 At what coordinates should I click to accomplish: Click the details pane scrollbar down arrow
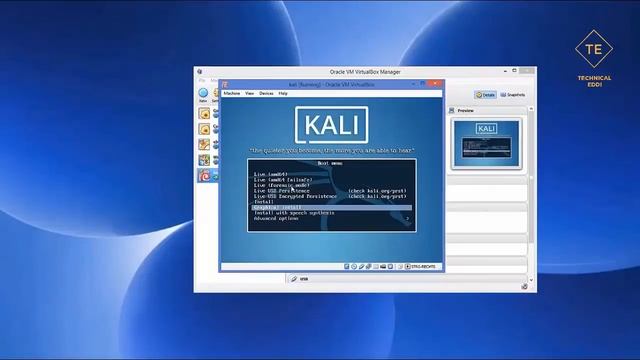click(531, 280)
